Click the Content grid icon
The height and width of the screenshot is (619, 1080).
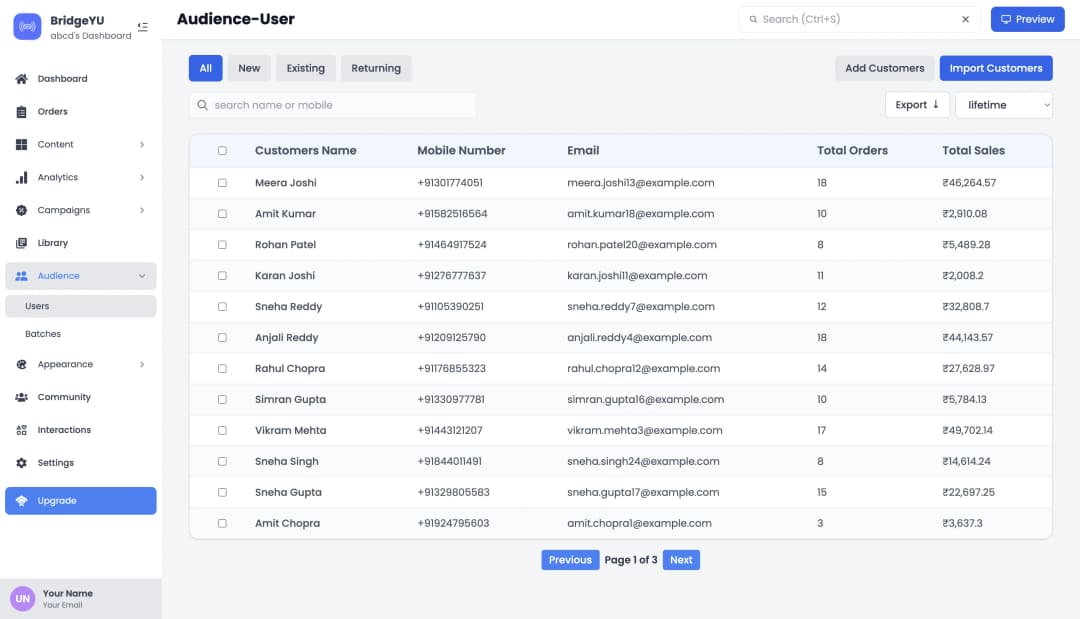[x=21, y=145]
